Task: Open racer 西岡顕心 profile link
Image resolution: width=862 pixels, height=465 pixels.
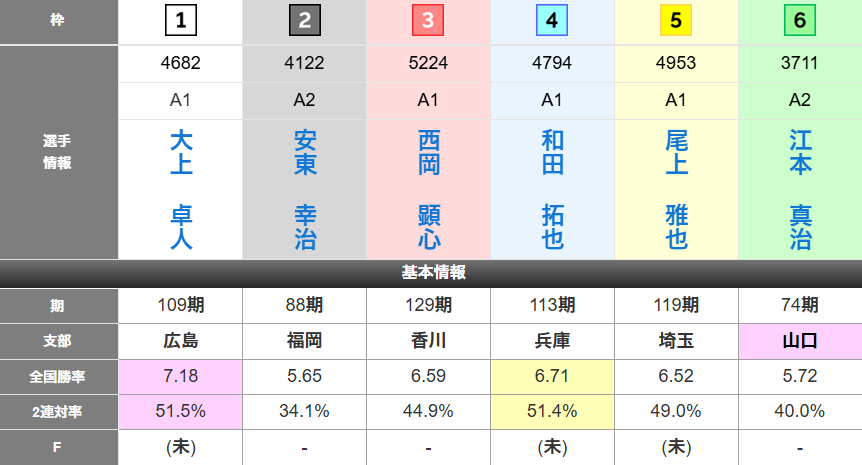Action: click(x=429, y=190)
